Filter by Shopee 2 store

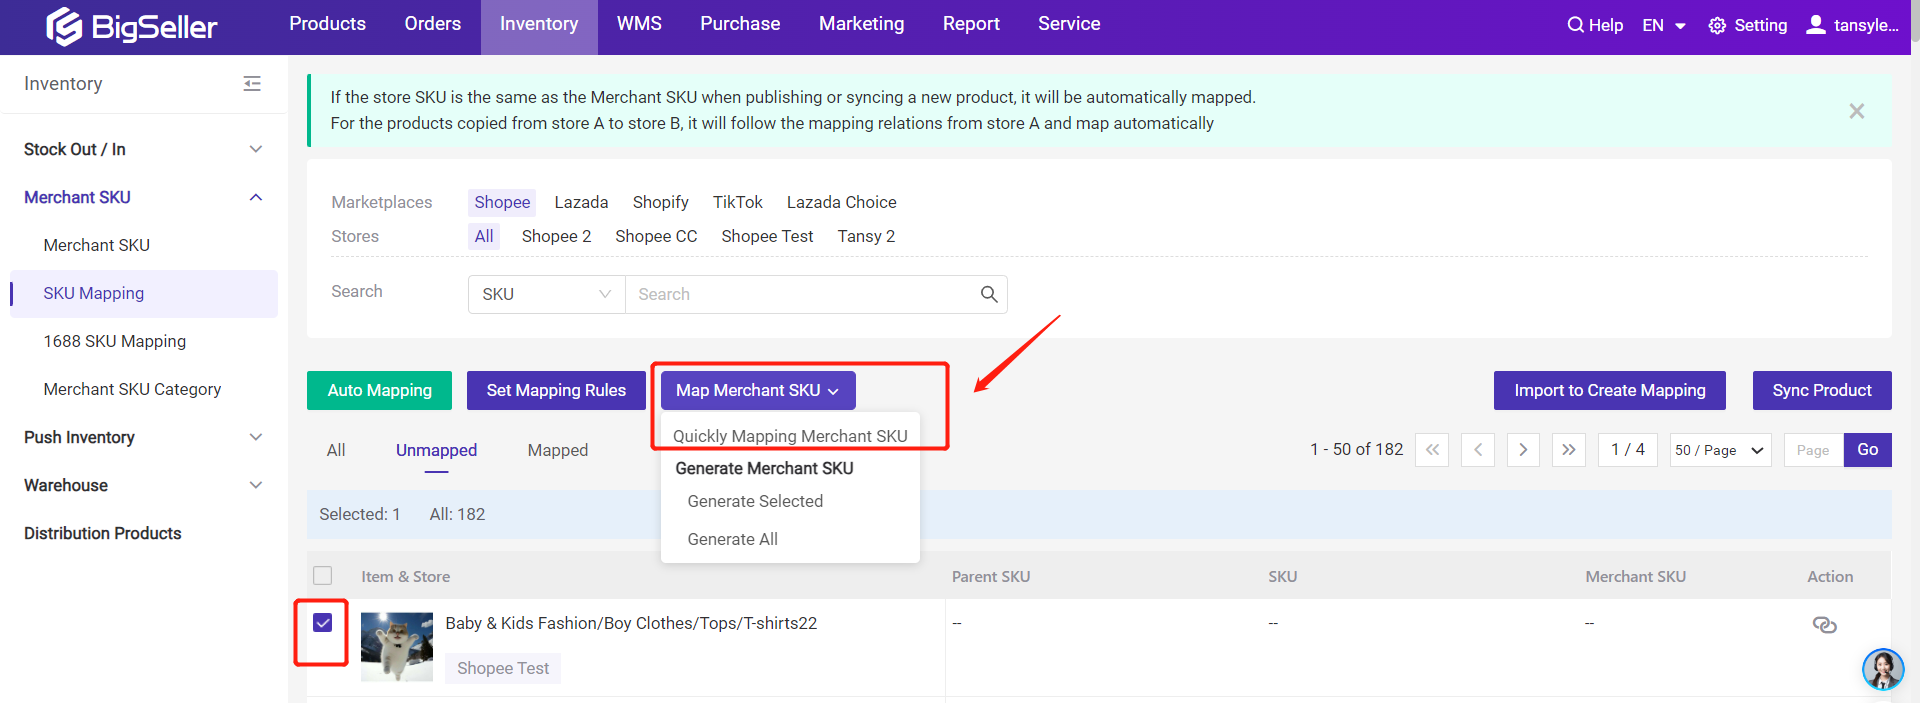[x=556, y=236]
